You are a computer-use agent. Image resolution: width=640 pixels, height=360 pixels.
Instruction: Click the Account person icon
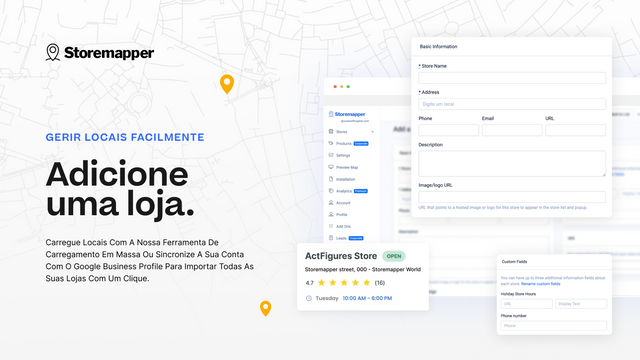331,202
